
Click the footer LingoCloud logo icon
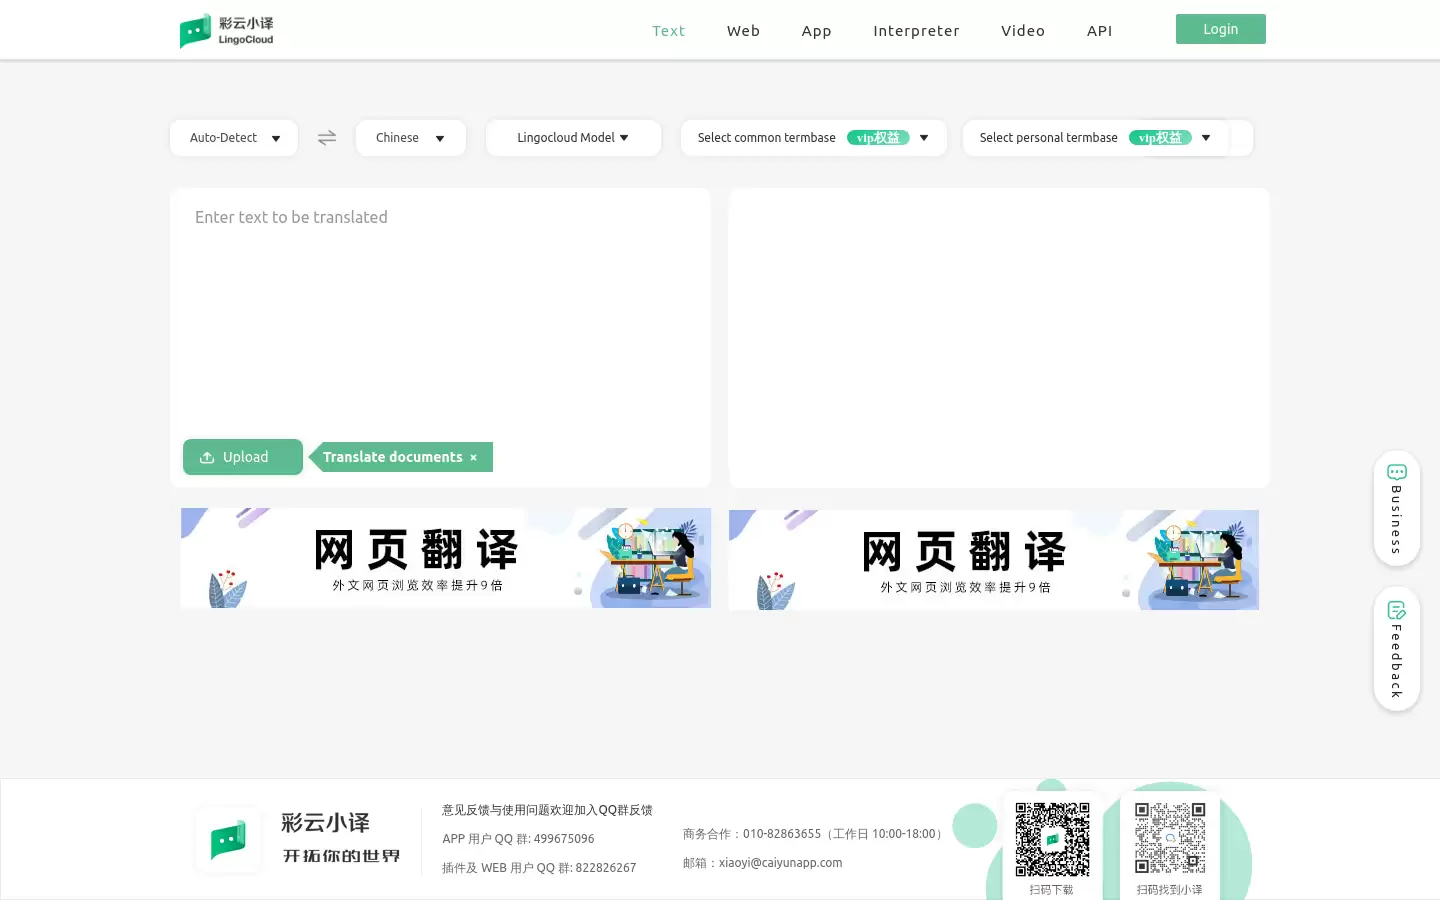228,840
